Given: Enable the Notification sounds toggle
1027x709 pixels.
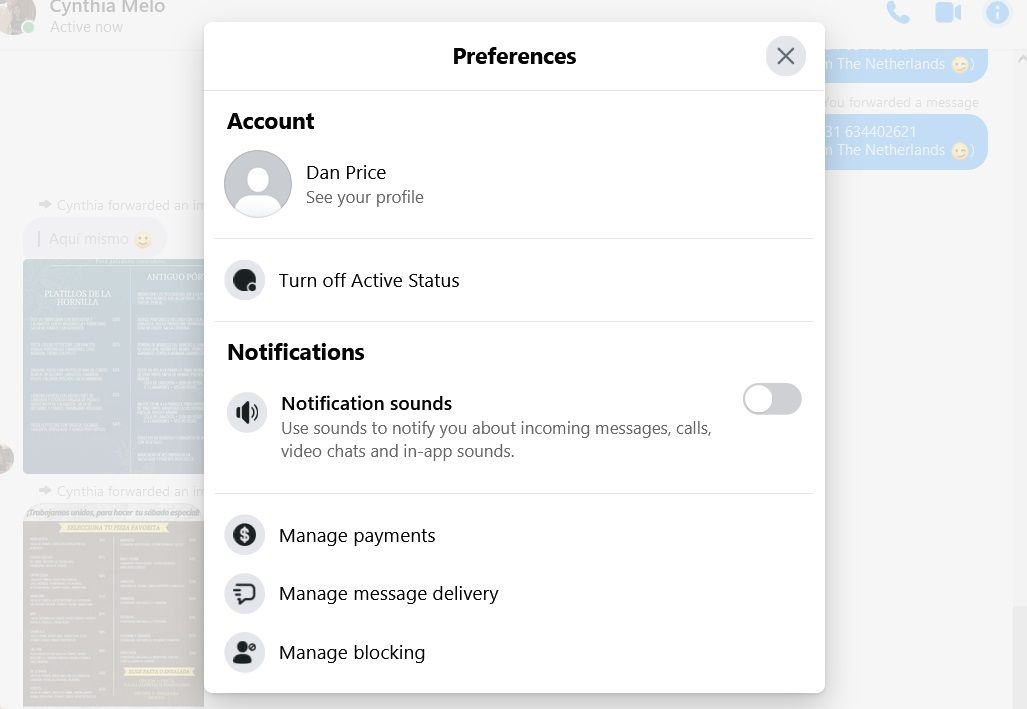Looking at the screenshot, I should 772,399.
